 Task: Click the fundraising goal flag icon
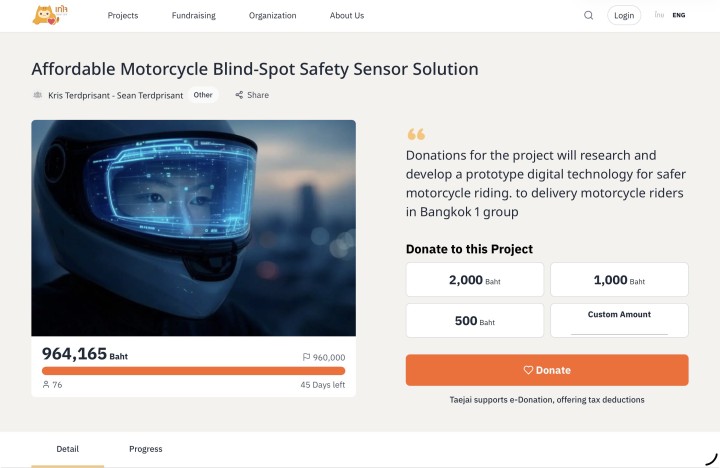tap(306, 357)
